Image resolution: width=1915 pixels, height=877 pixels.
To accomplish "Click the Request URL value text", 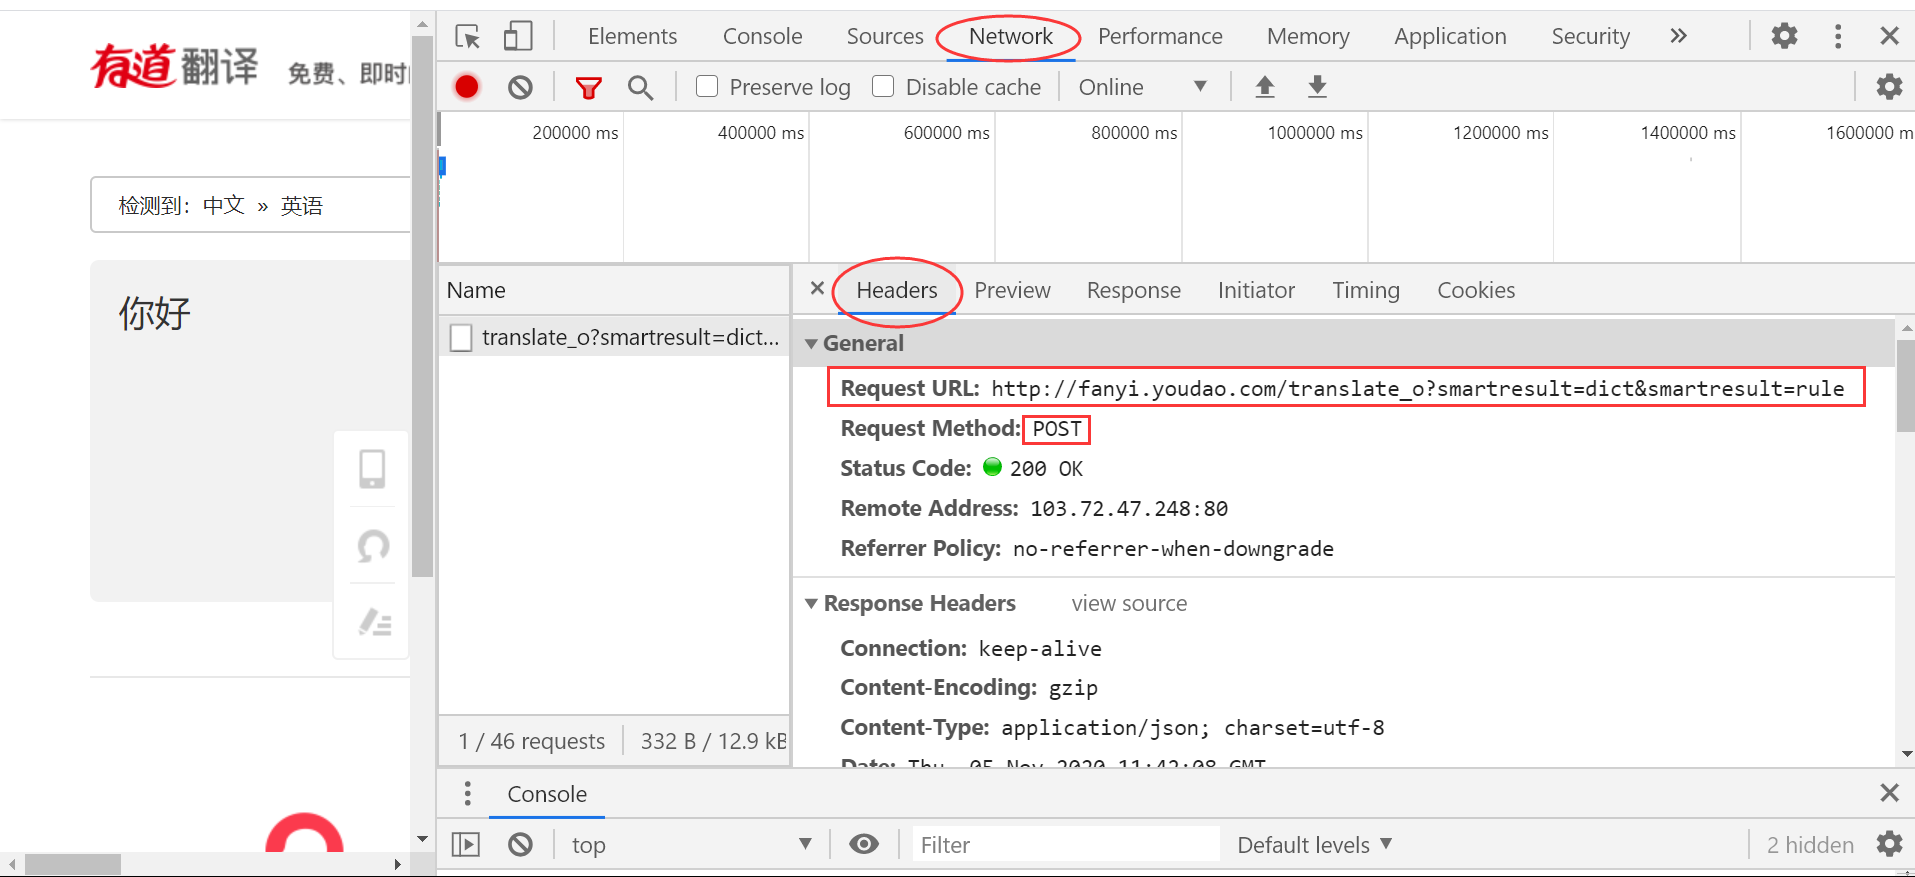I will [1417, 388].
